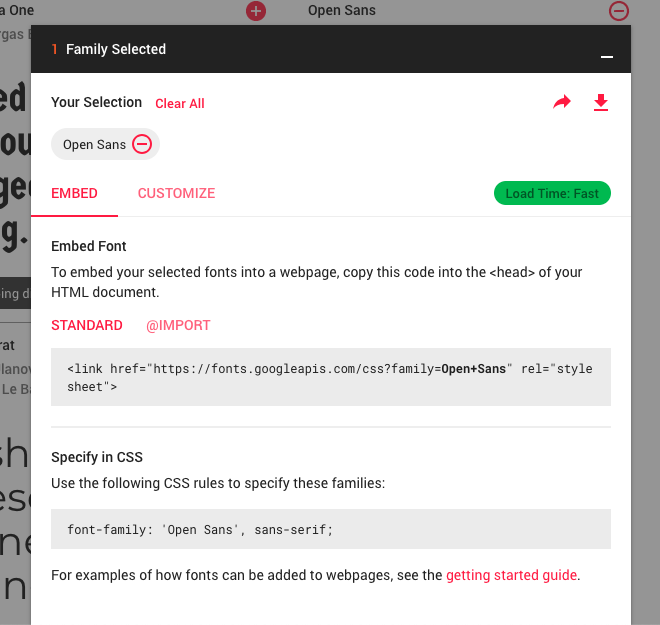Click the Open Sans font card title behind drawer

(342, 10)
